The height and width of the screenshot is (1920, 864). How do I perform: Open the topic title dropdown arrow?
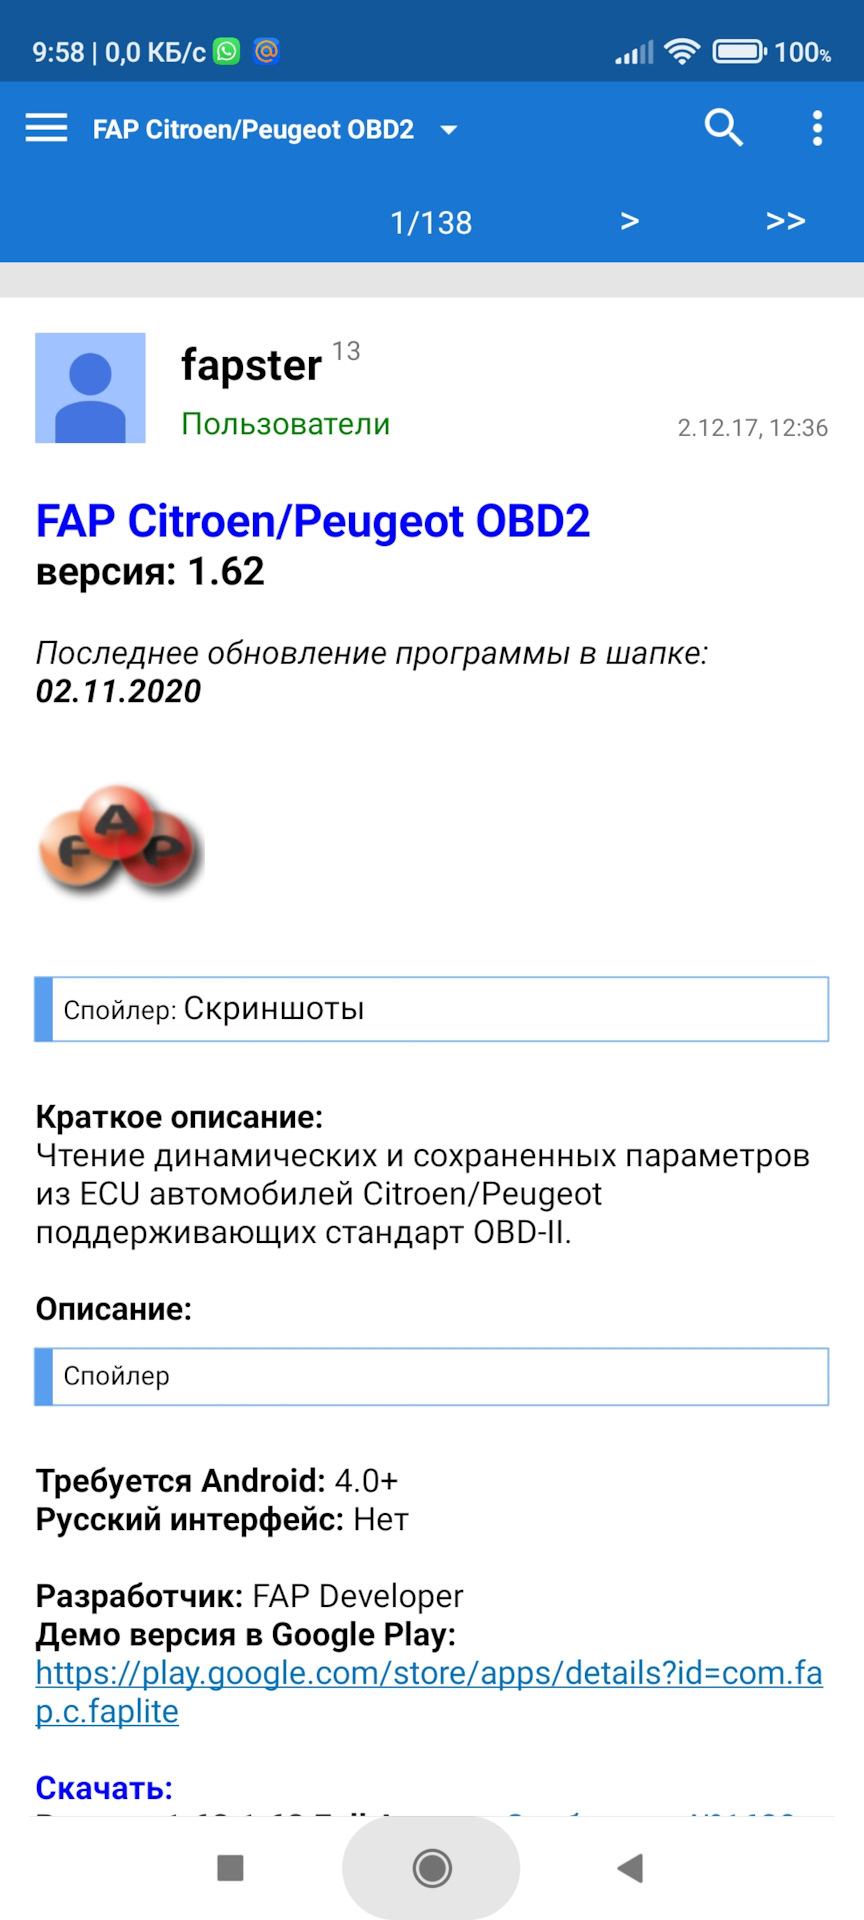[448, 128]
